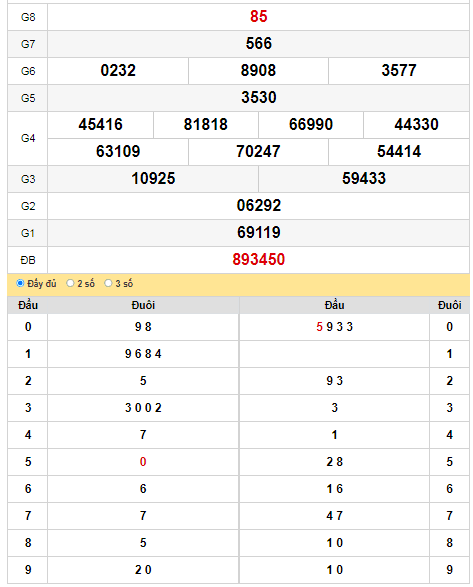The height and width of the screenshot is (587, 473).
Task: Click the left "Đầu" column header
Action: (28, 305)
